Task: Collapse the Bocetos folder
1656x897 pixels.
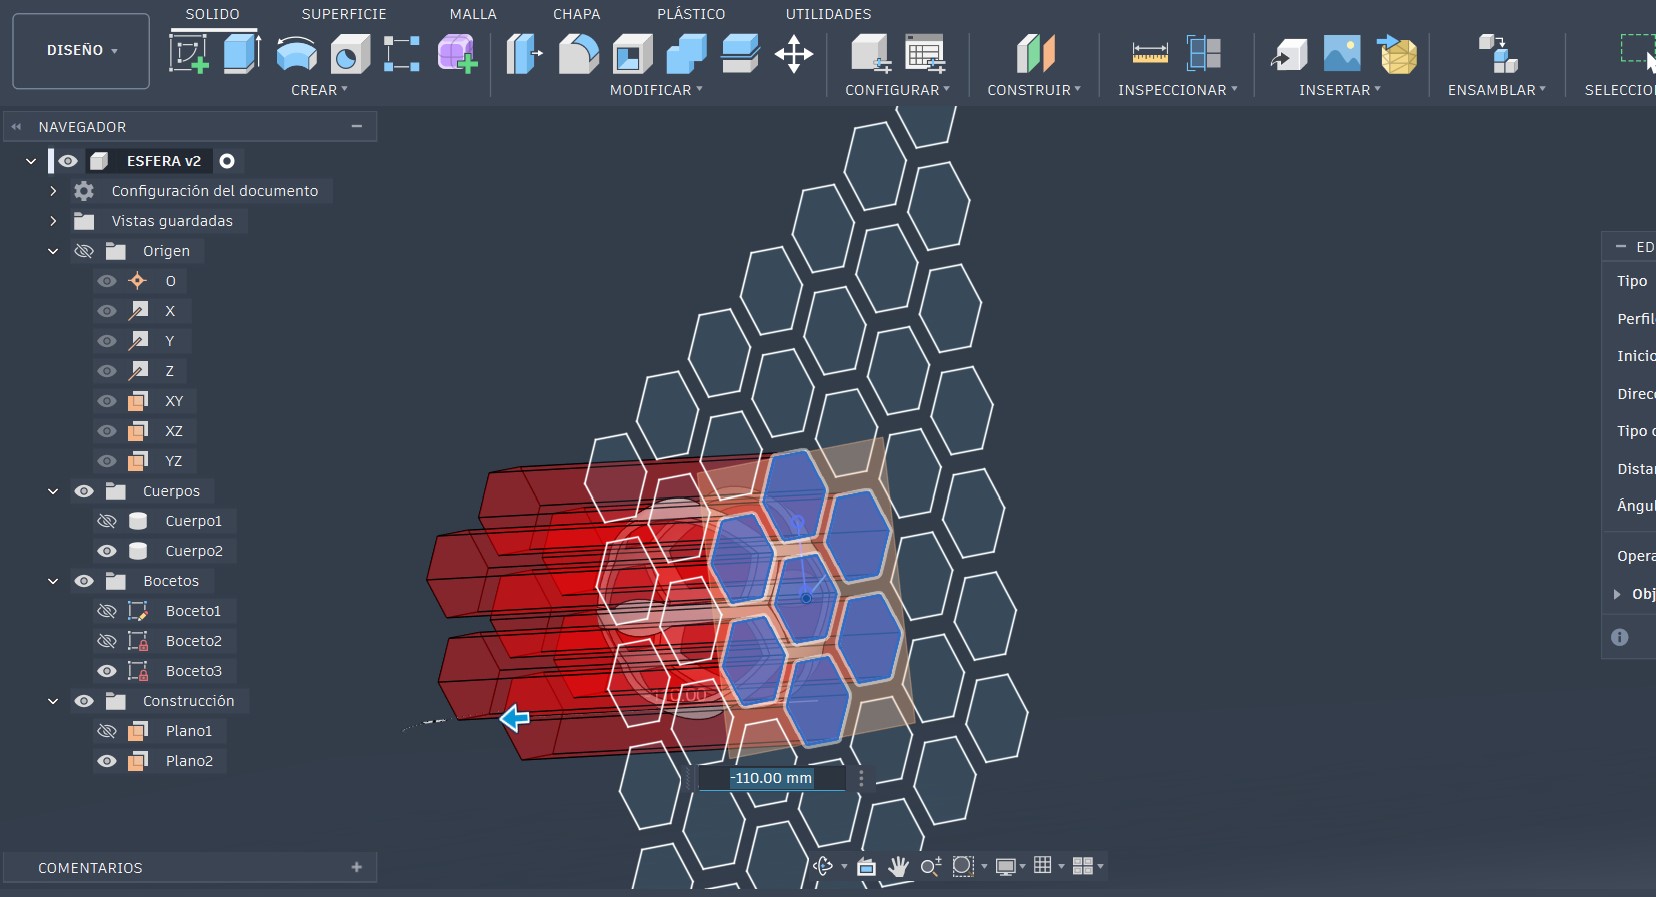Action: [x=53, y=581]
